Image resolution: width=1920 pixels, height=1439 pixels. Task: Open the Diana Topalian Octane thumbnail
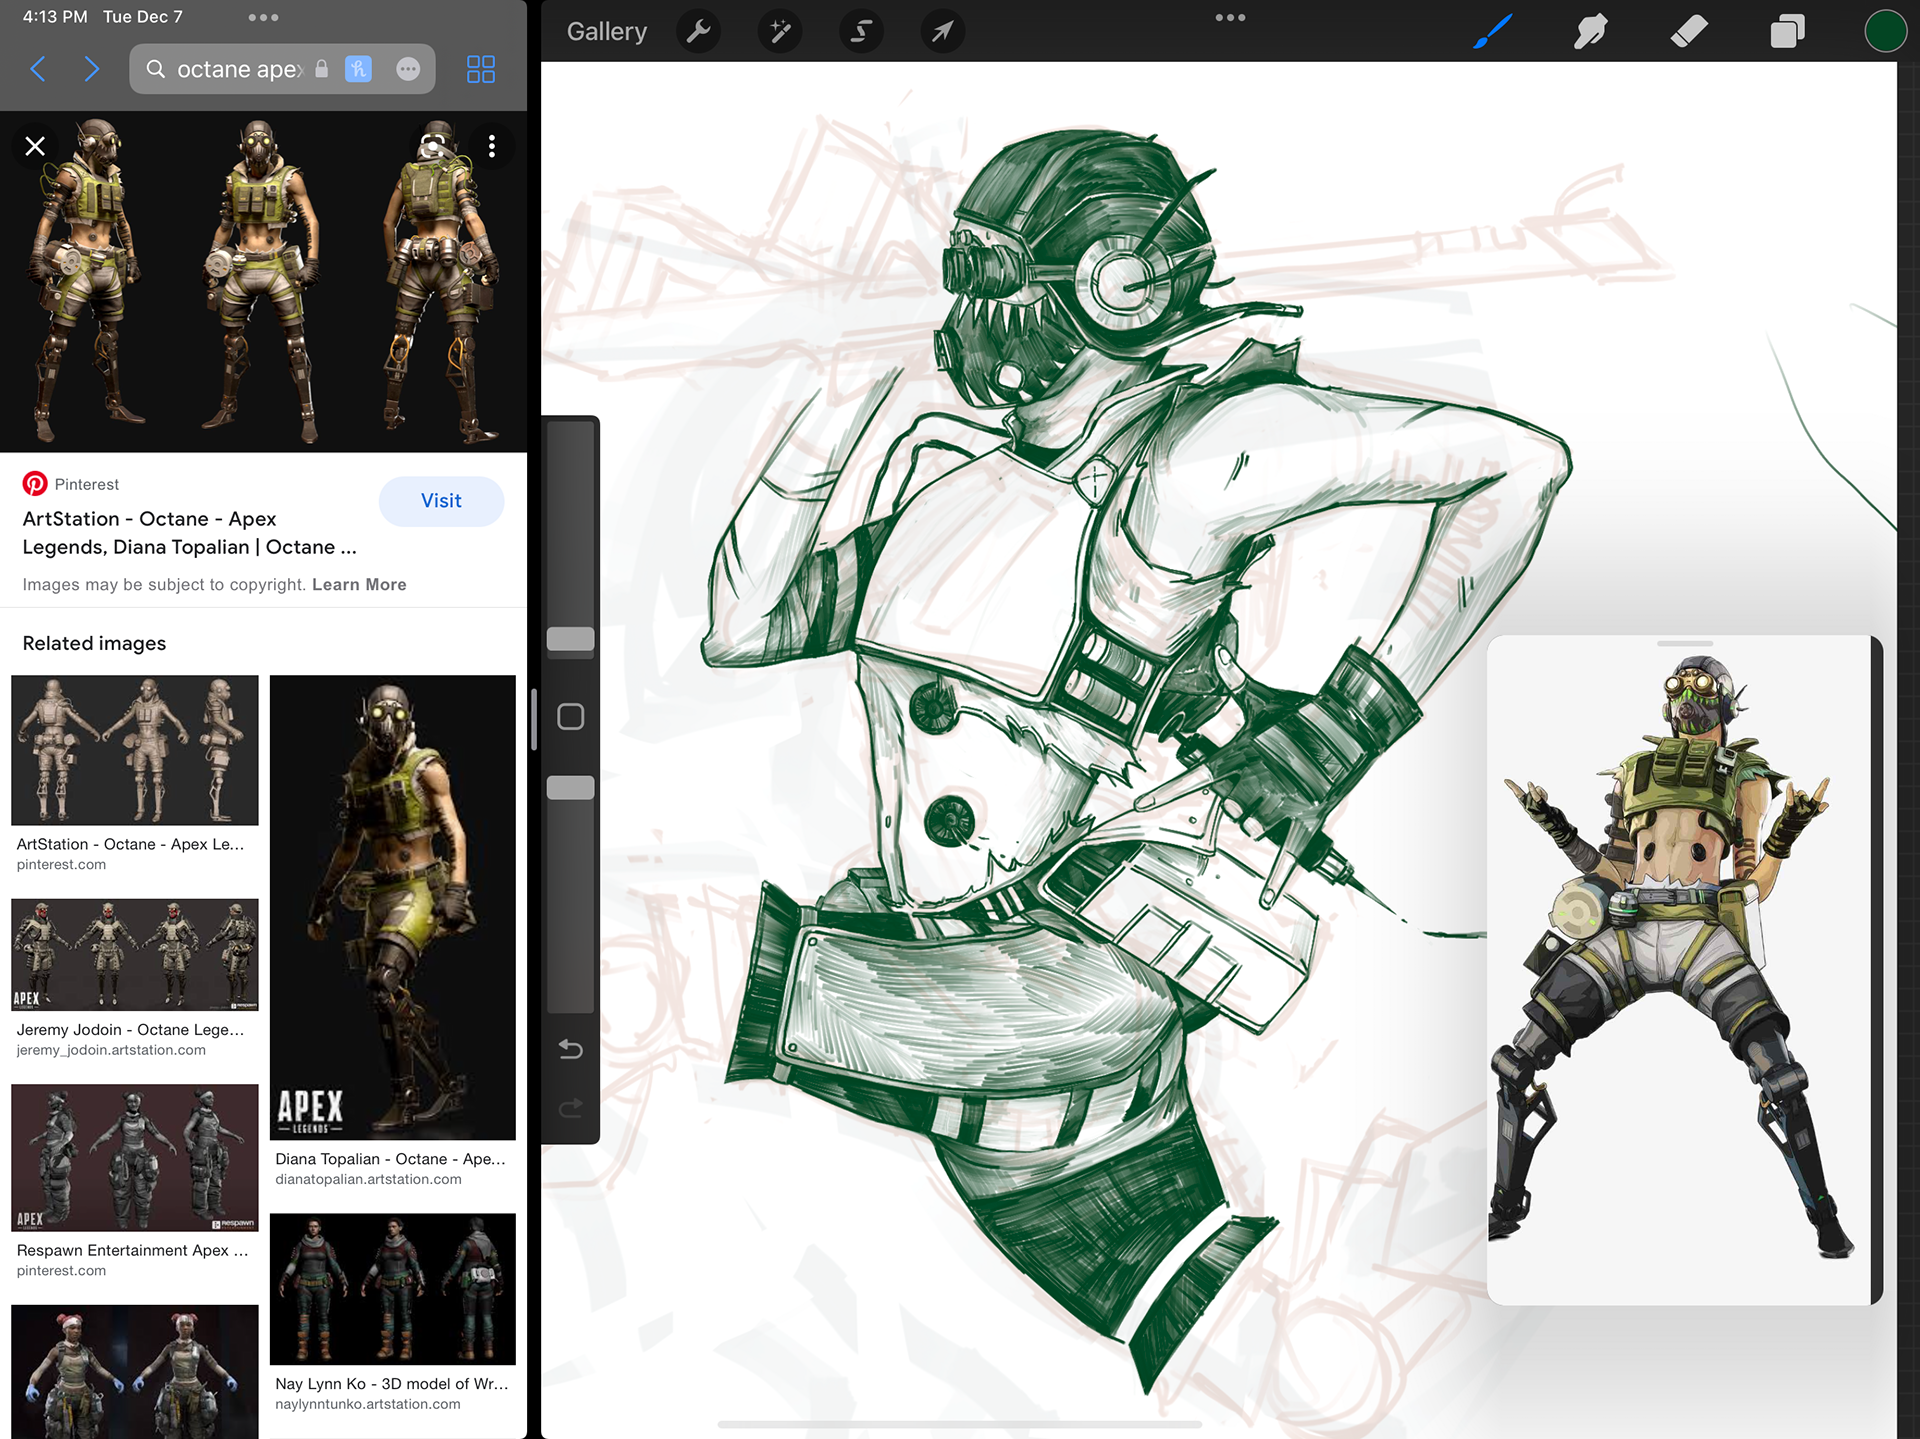pos(393,907)
